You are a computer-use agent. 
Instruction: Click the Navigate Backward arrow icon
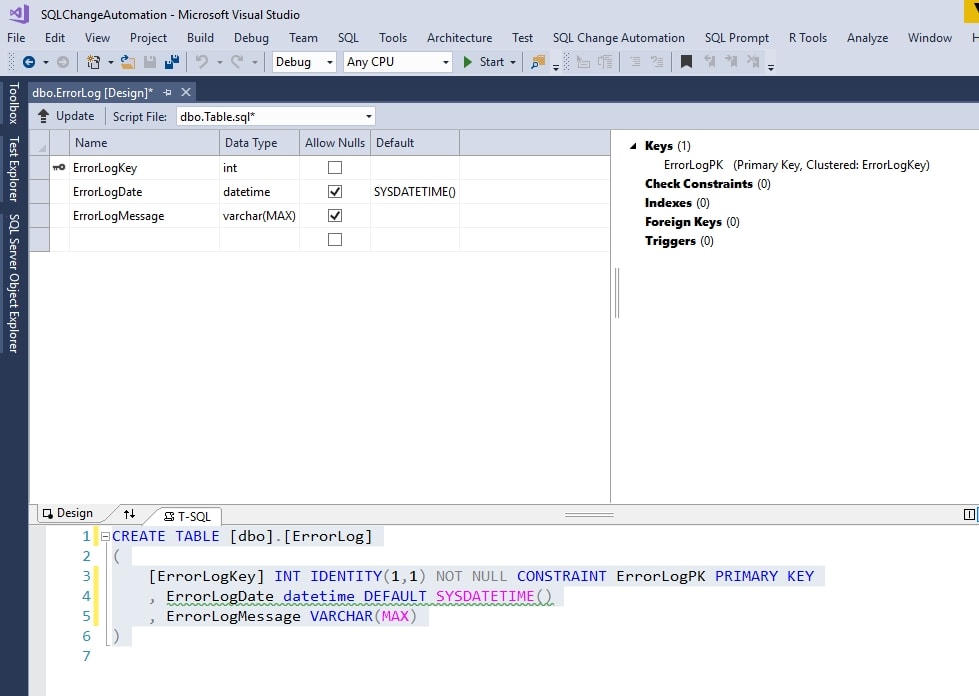tap(29, 62)
